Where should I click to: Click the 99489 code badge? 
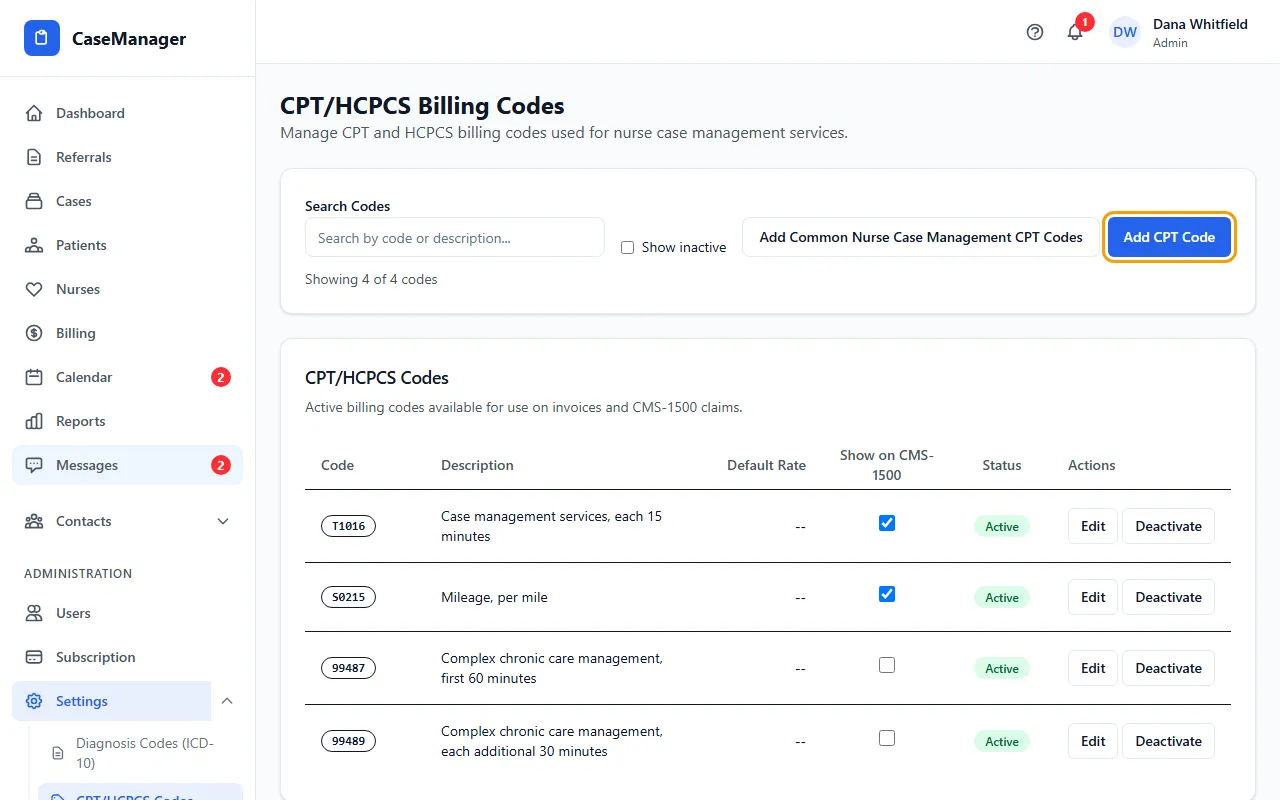coord(348,741)
